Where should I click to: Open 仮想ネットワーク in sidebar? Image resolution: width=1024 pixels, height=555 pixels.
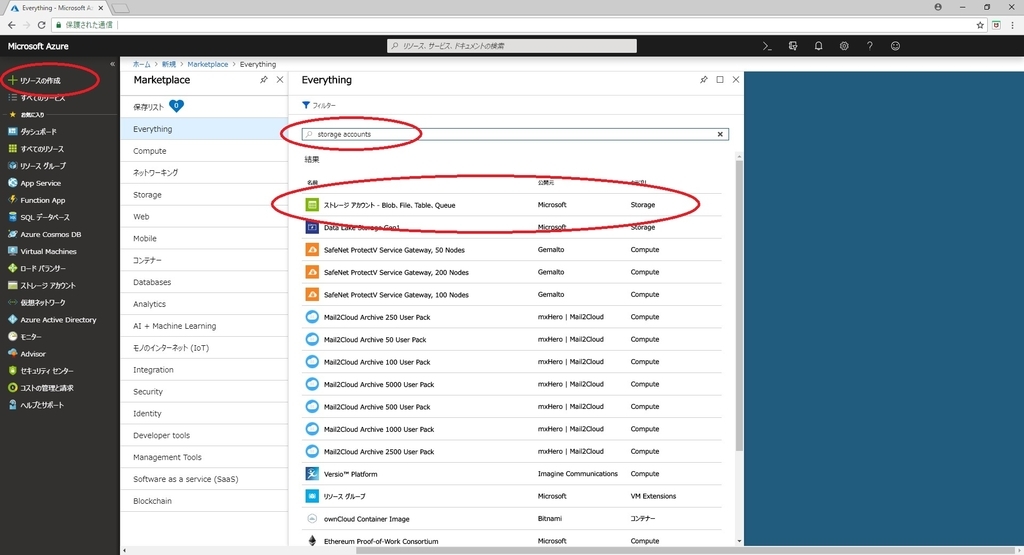point(37,303)
